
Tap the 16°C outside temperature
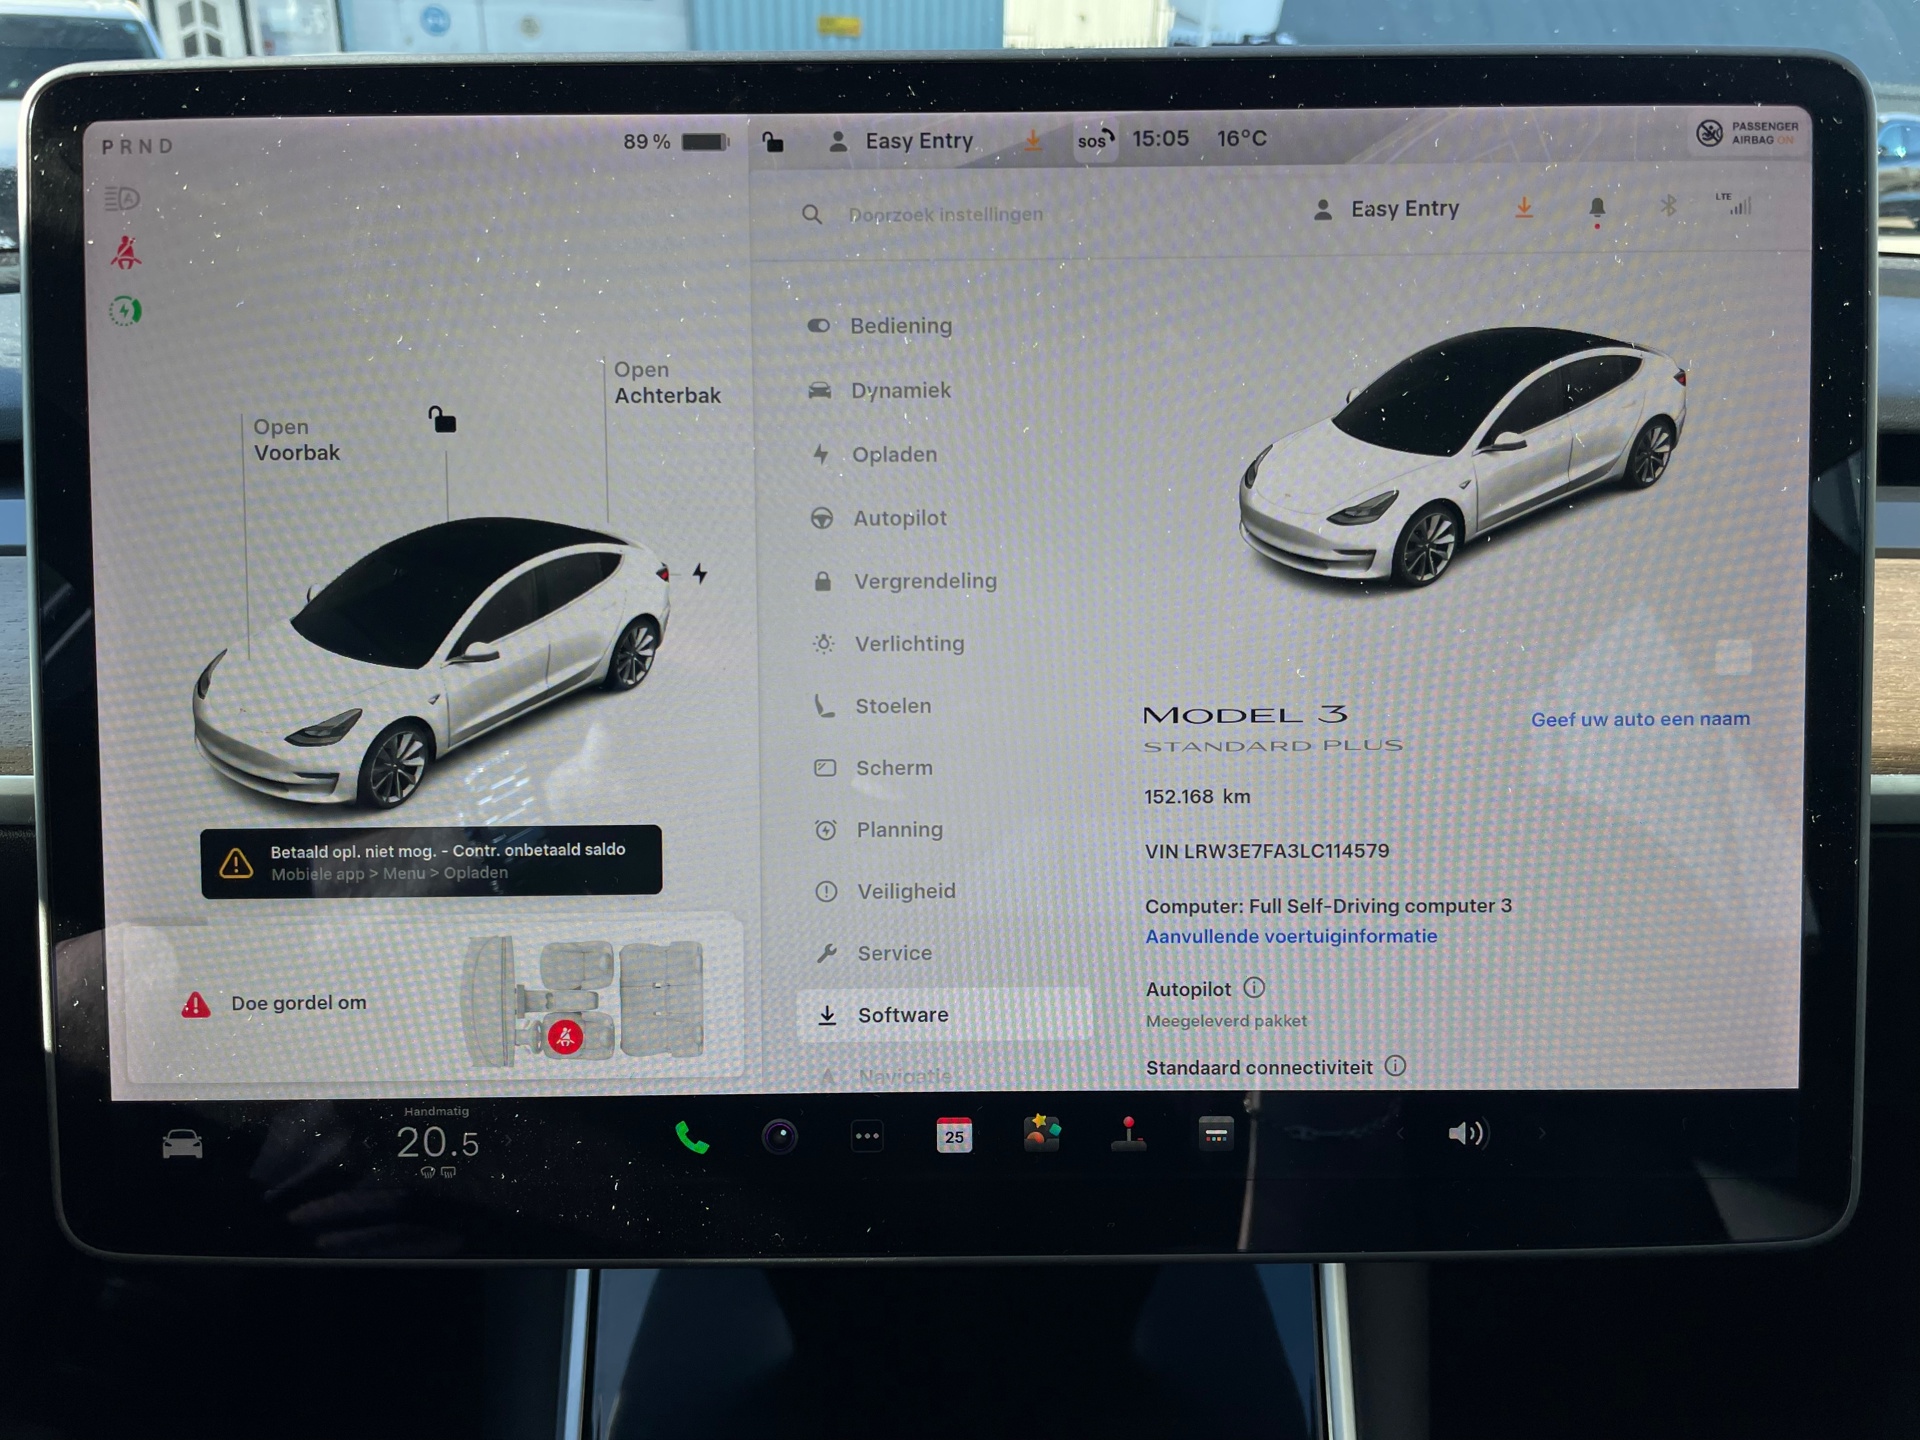point(1241,139)
